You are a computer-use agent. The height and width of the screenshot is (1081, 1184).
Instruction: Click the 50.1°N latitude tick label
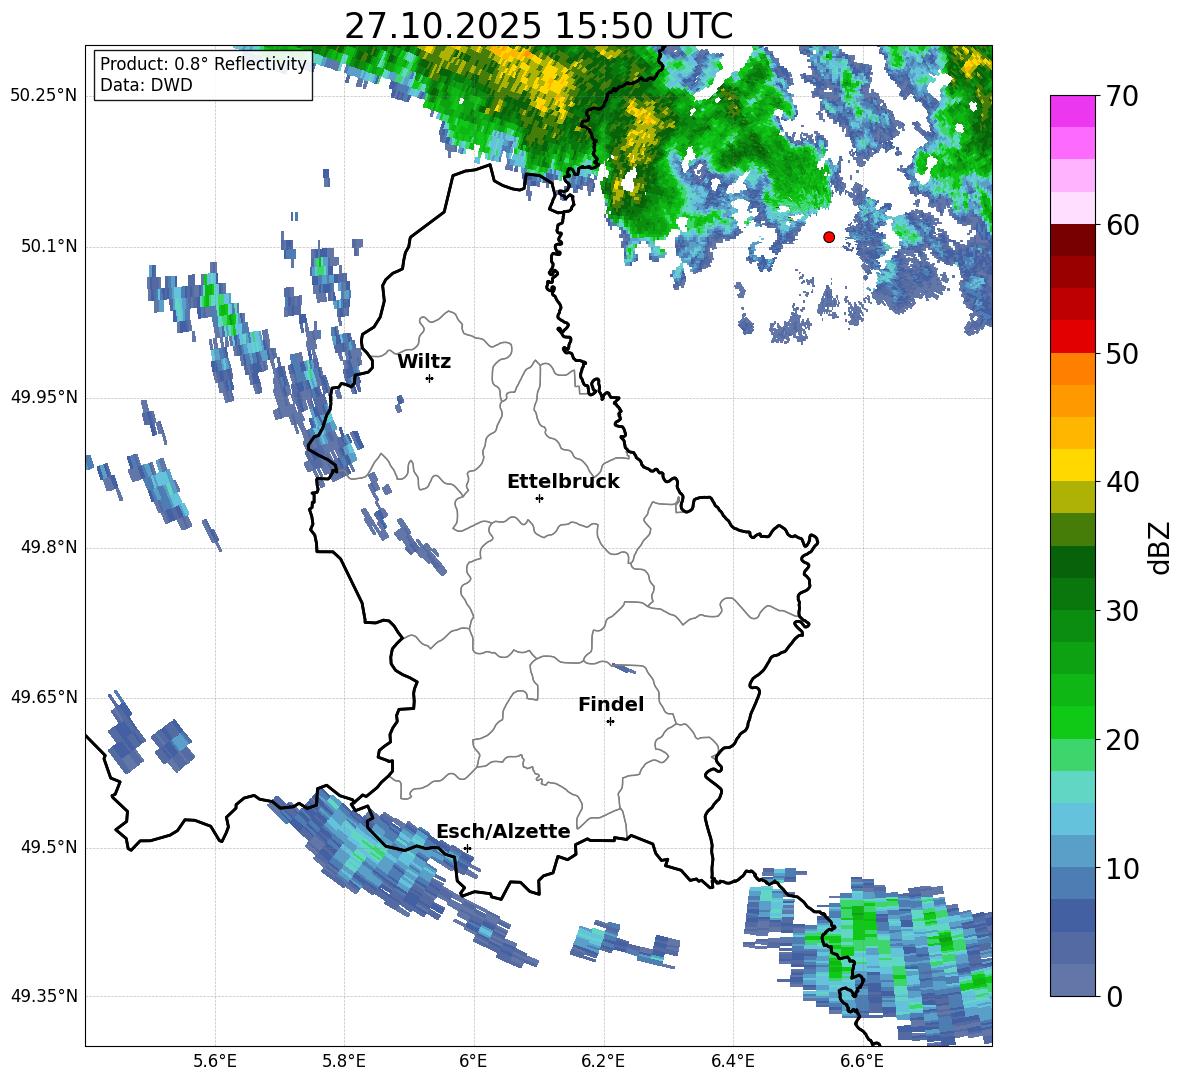[49, 247]
